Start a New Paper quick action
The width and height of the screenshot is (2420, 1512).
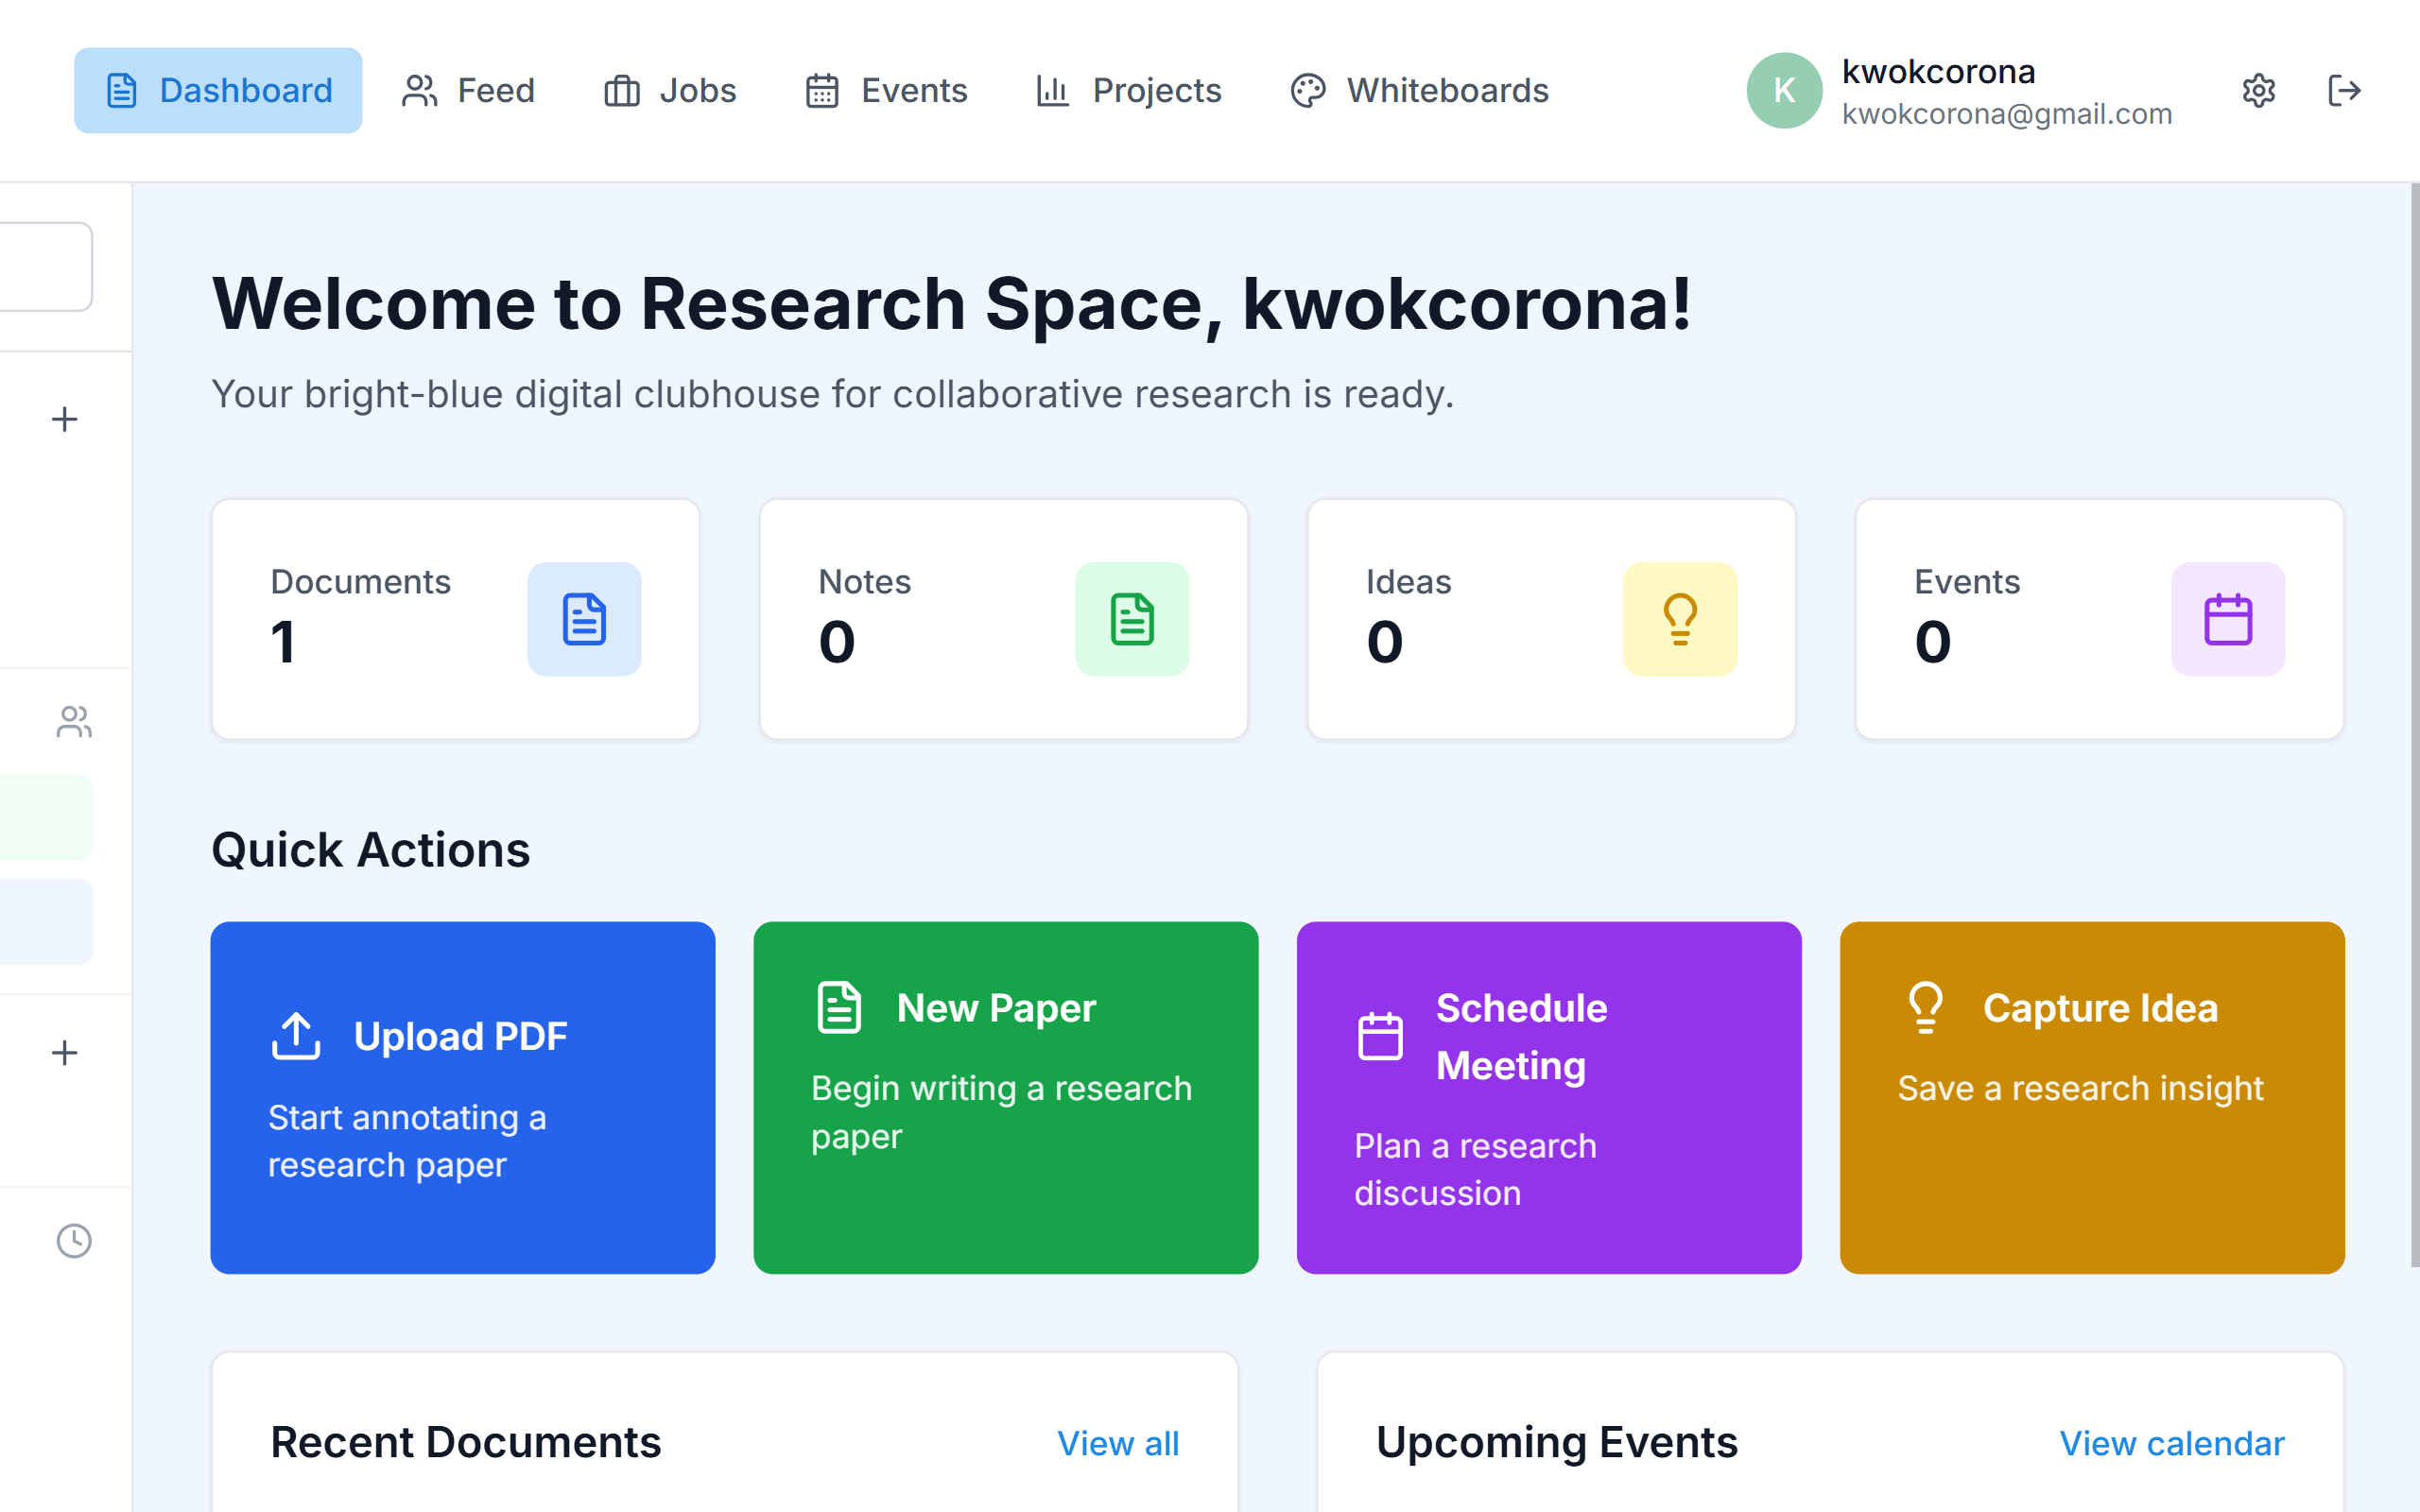click(x=1005, y=1097)
